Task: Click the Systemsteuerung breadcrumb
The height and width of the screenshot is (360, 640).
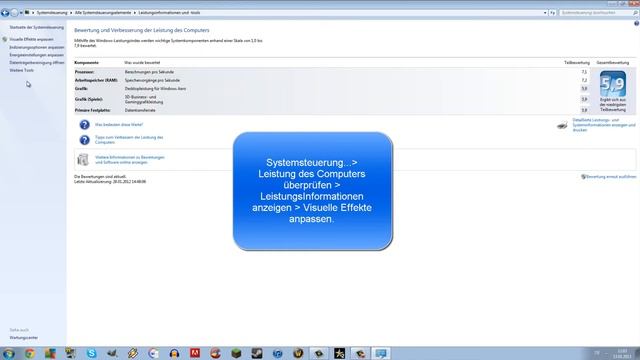Action: (52, 13)
